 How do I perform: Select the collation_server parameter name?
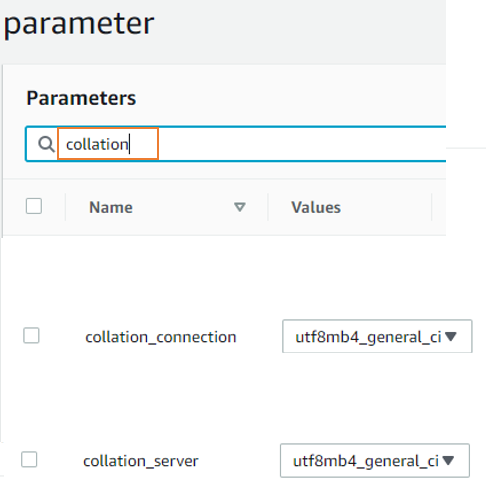pos(141,461)
